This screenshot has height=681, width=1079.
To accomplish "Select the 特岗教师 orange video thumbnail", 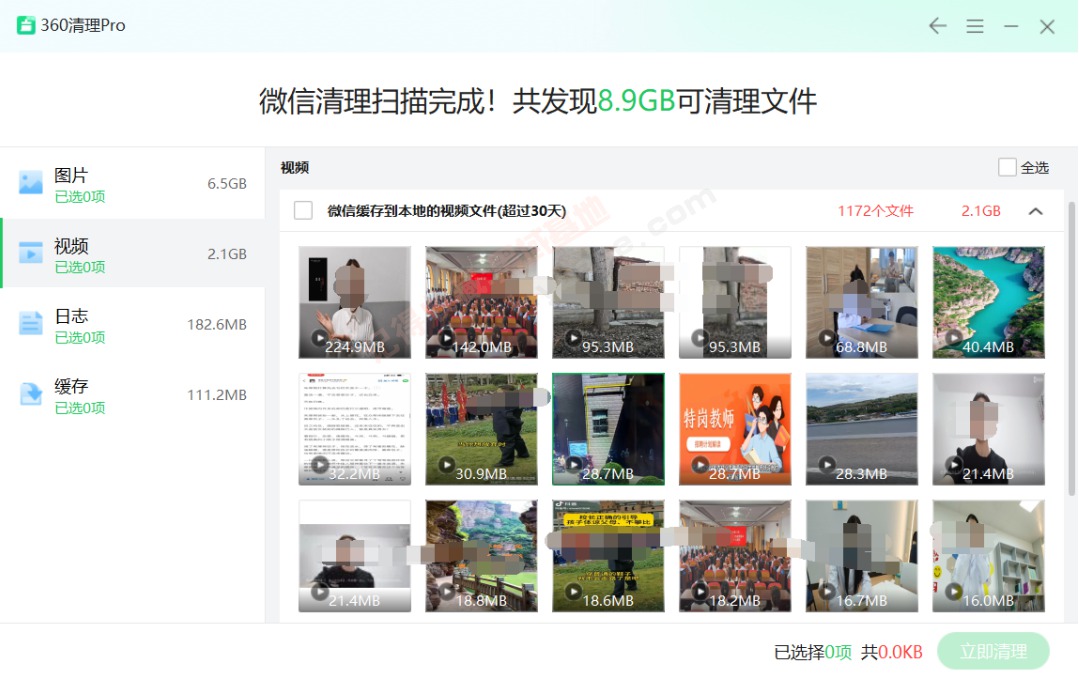I will click(735, 429).
